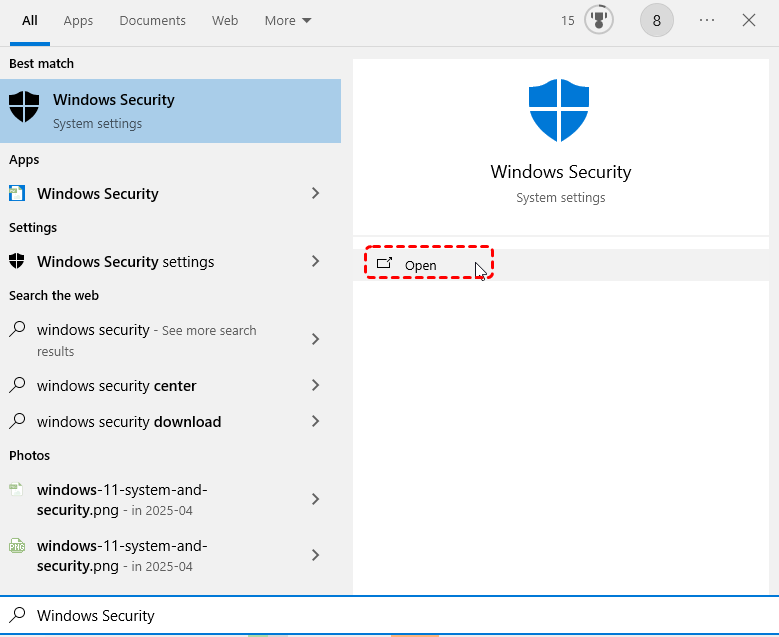This screenshot has width=779, height=637.
Task: Expand the windows security center web arrow
Action: (x=315, y=385)
